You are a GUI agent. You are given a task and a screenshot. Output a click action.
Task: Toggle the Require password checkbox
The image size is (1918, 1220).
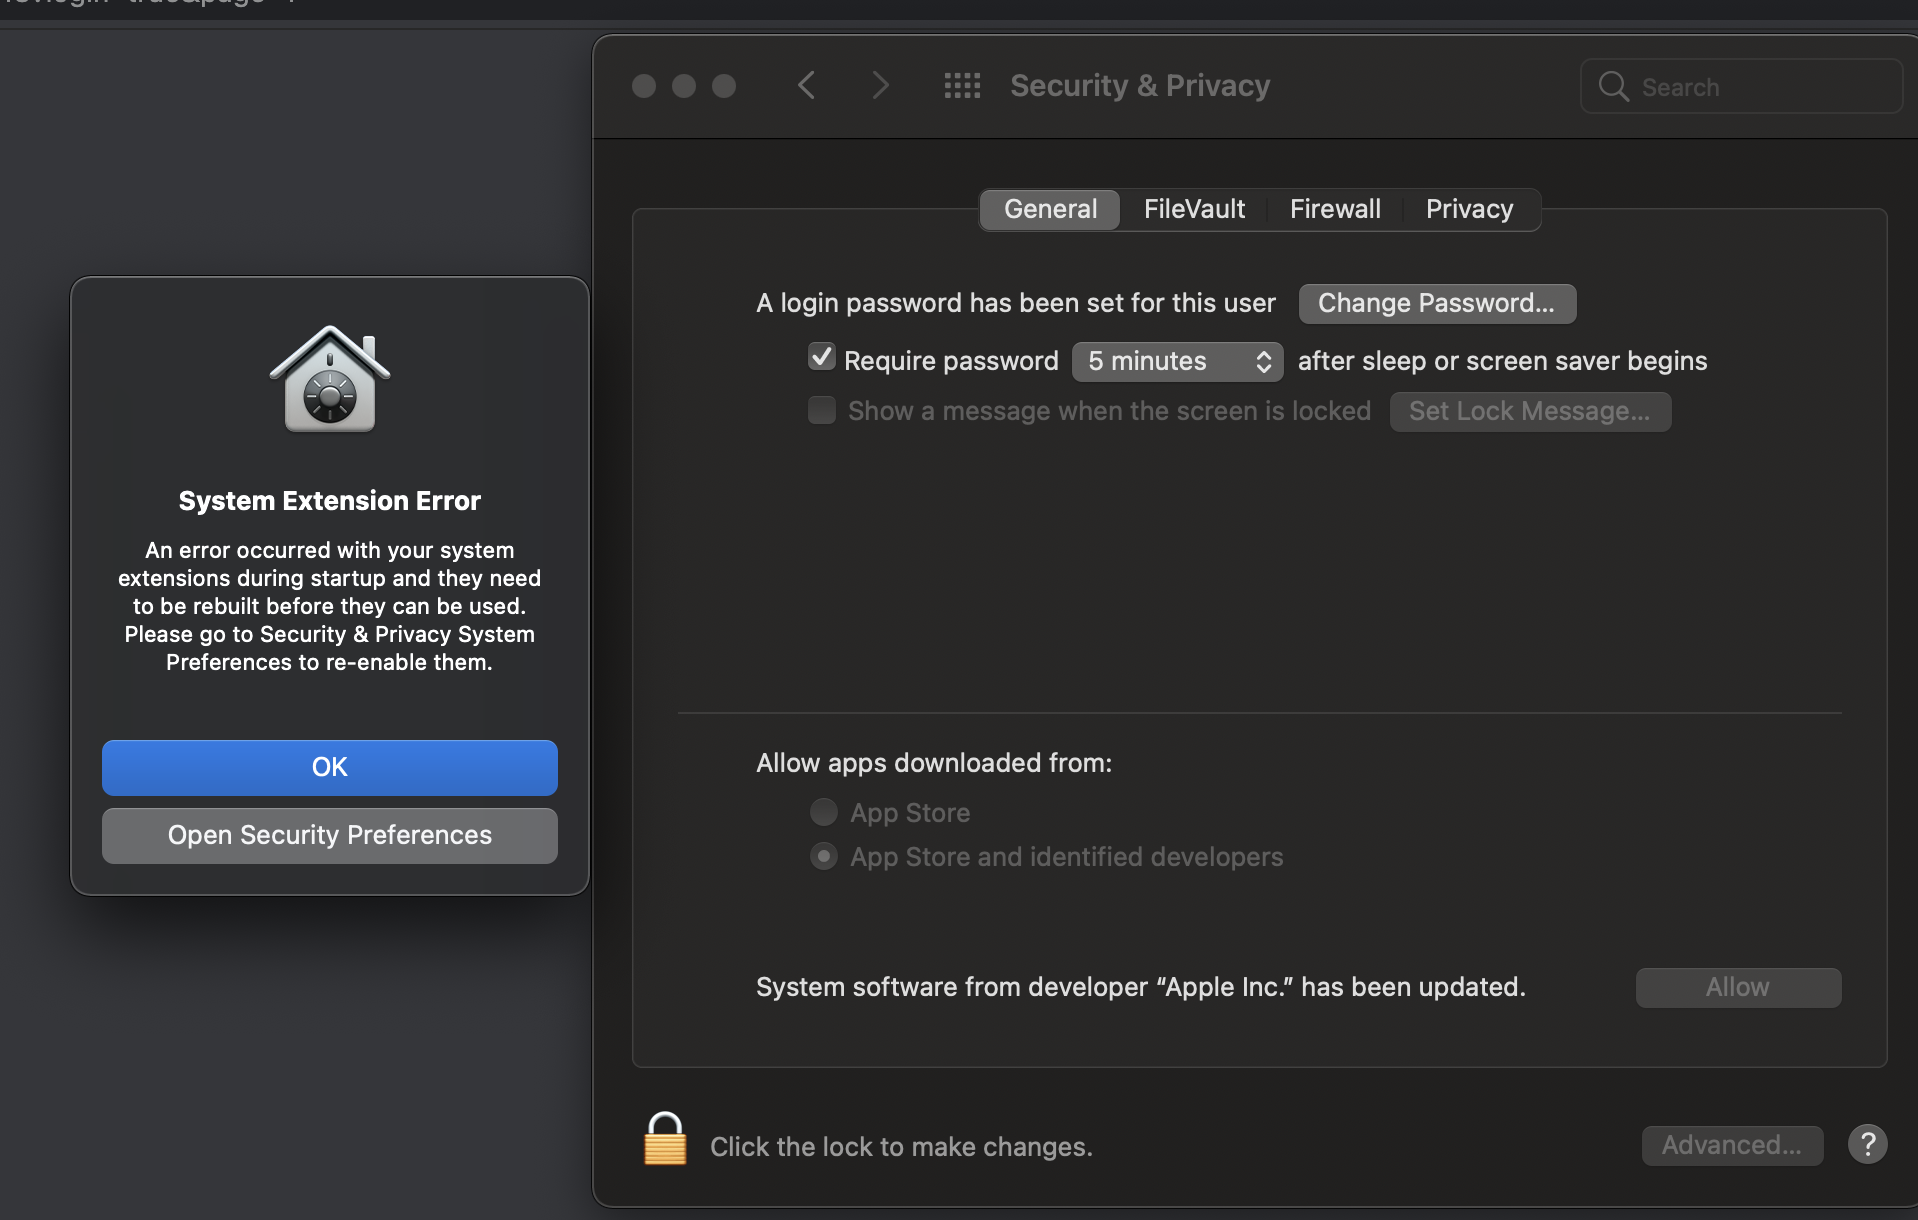coord(822,358)
